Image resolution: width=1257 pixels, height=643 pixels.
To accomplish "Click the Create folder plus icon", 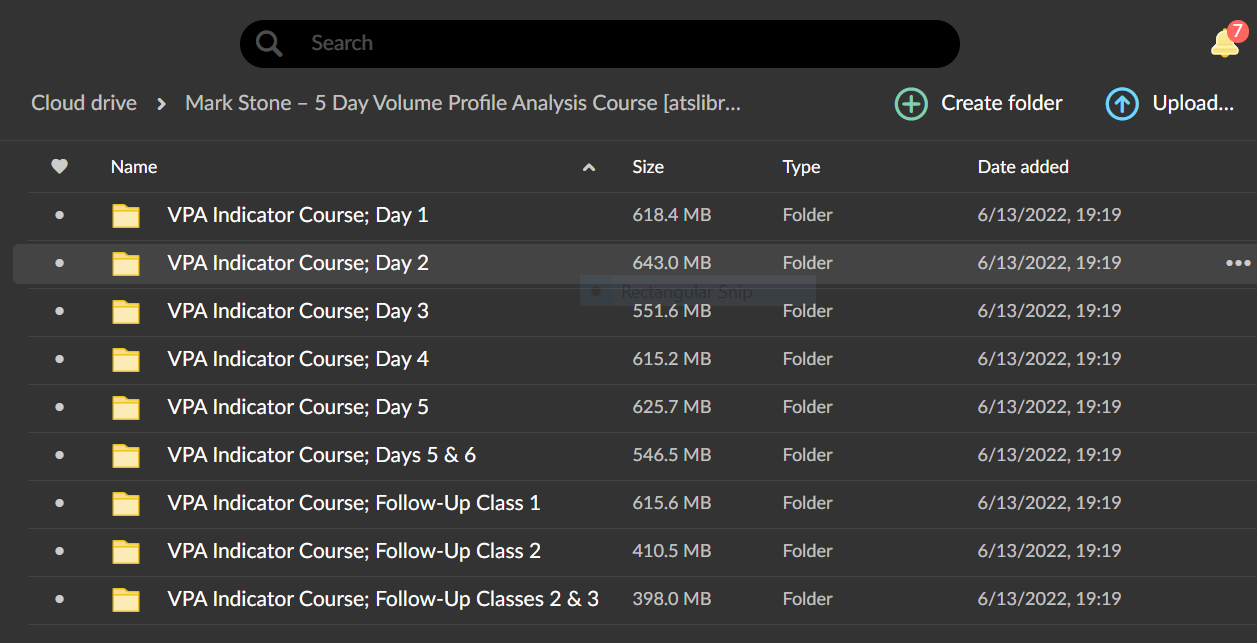I will point(911,103).
